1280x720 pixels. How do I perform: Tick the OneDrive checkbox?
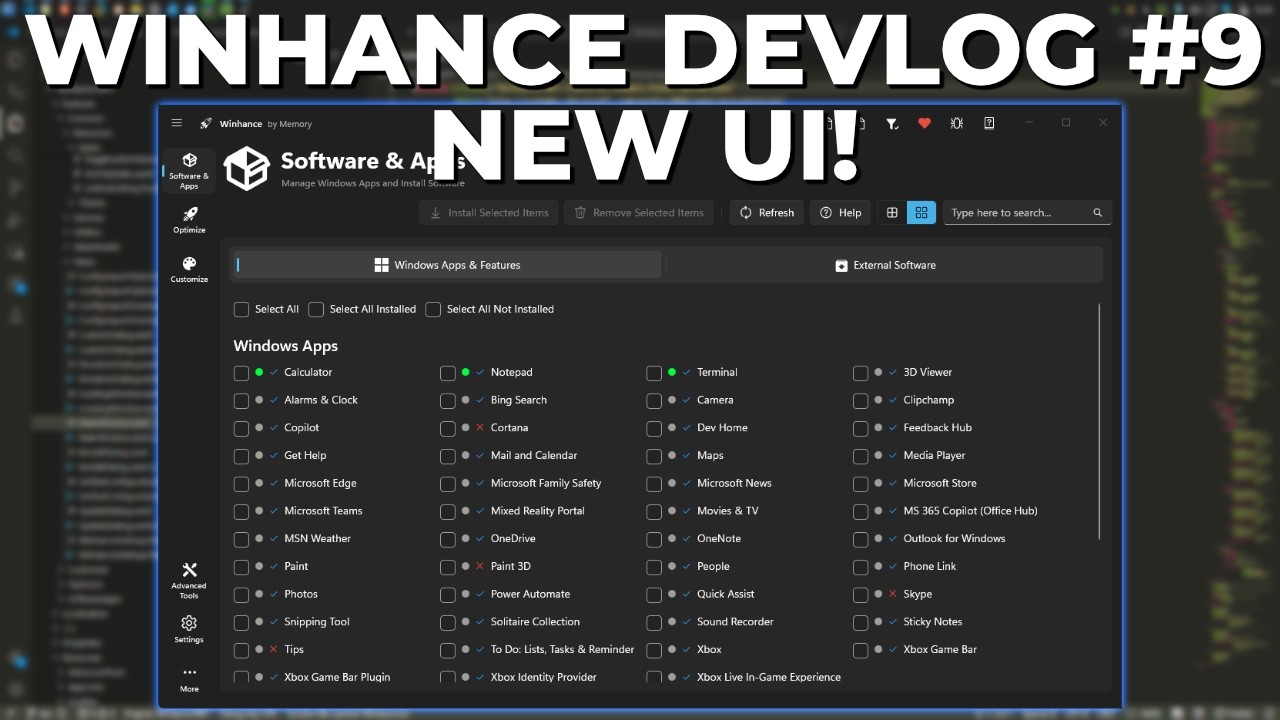coord(448,539)
